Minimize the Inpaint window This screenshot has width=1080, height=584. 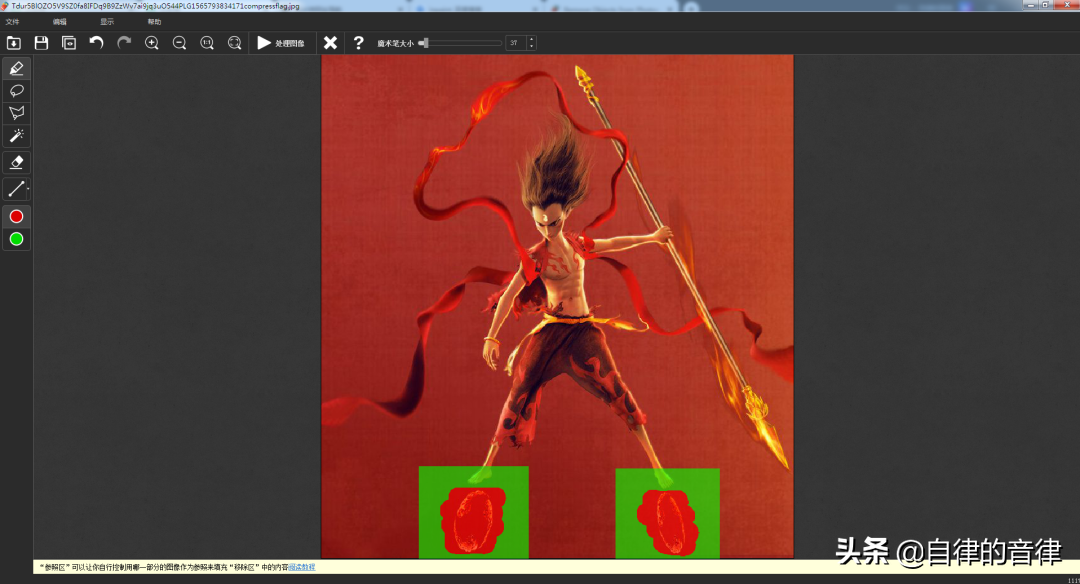(x=1030, y=5)
